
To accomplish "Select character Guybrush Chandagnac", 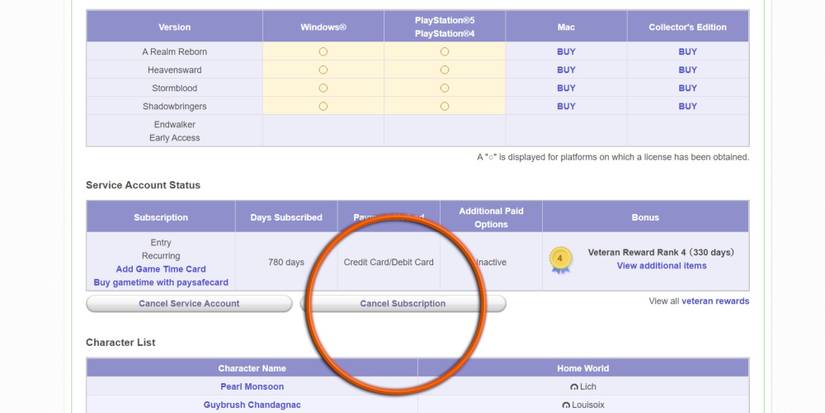I will click(x=252, y=405).
